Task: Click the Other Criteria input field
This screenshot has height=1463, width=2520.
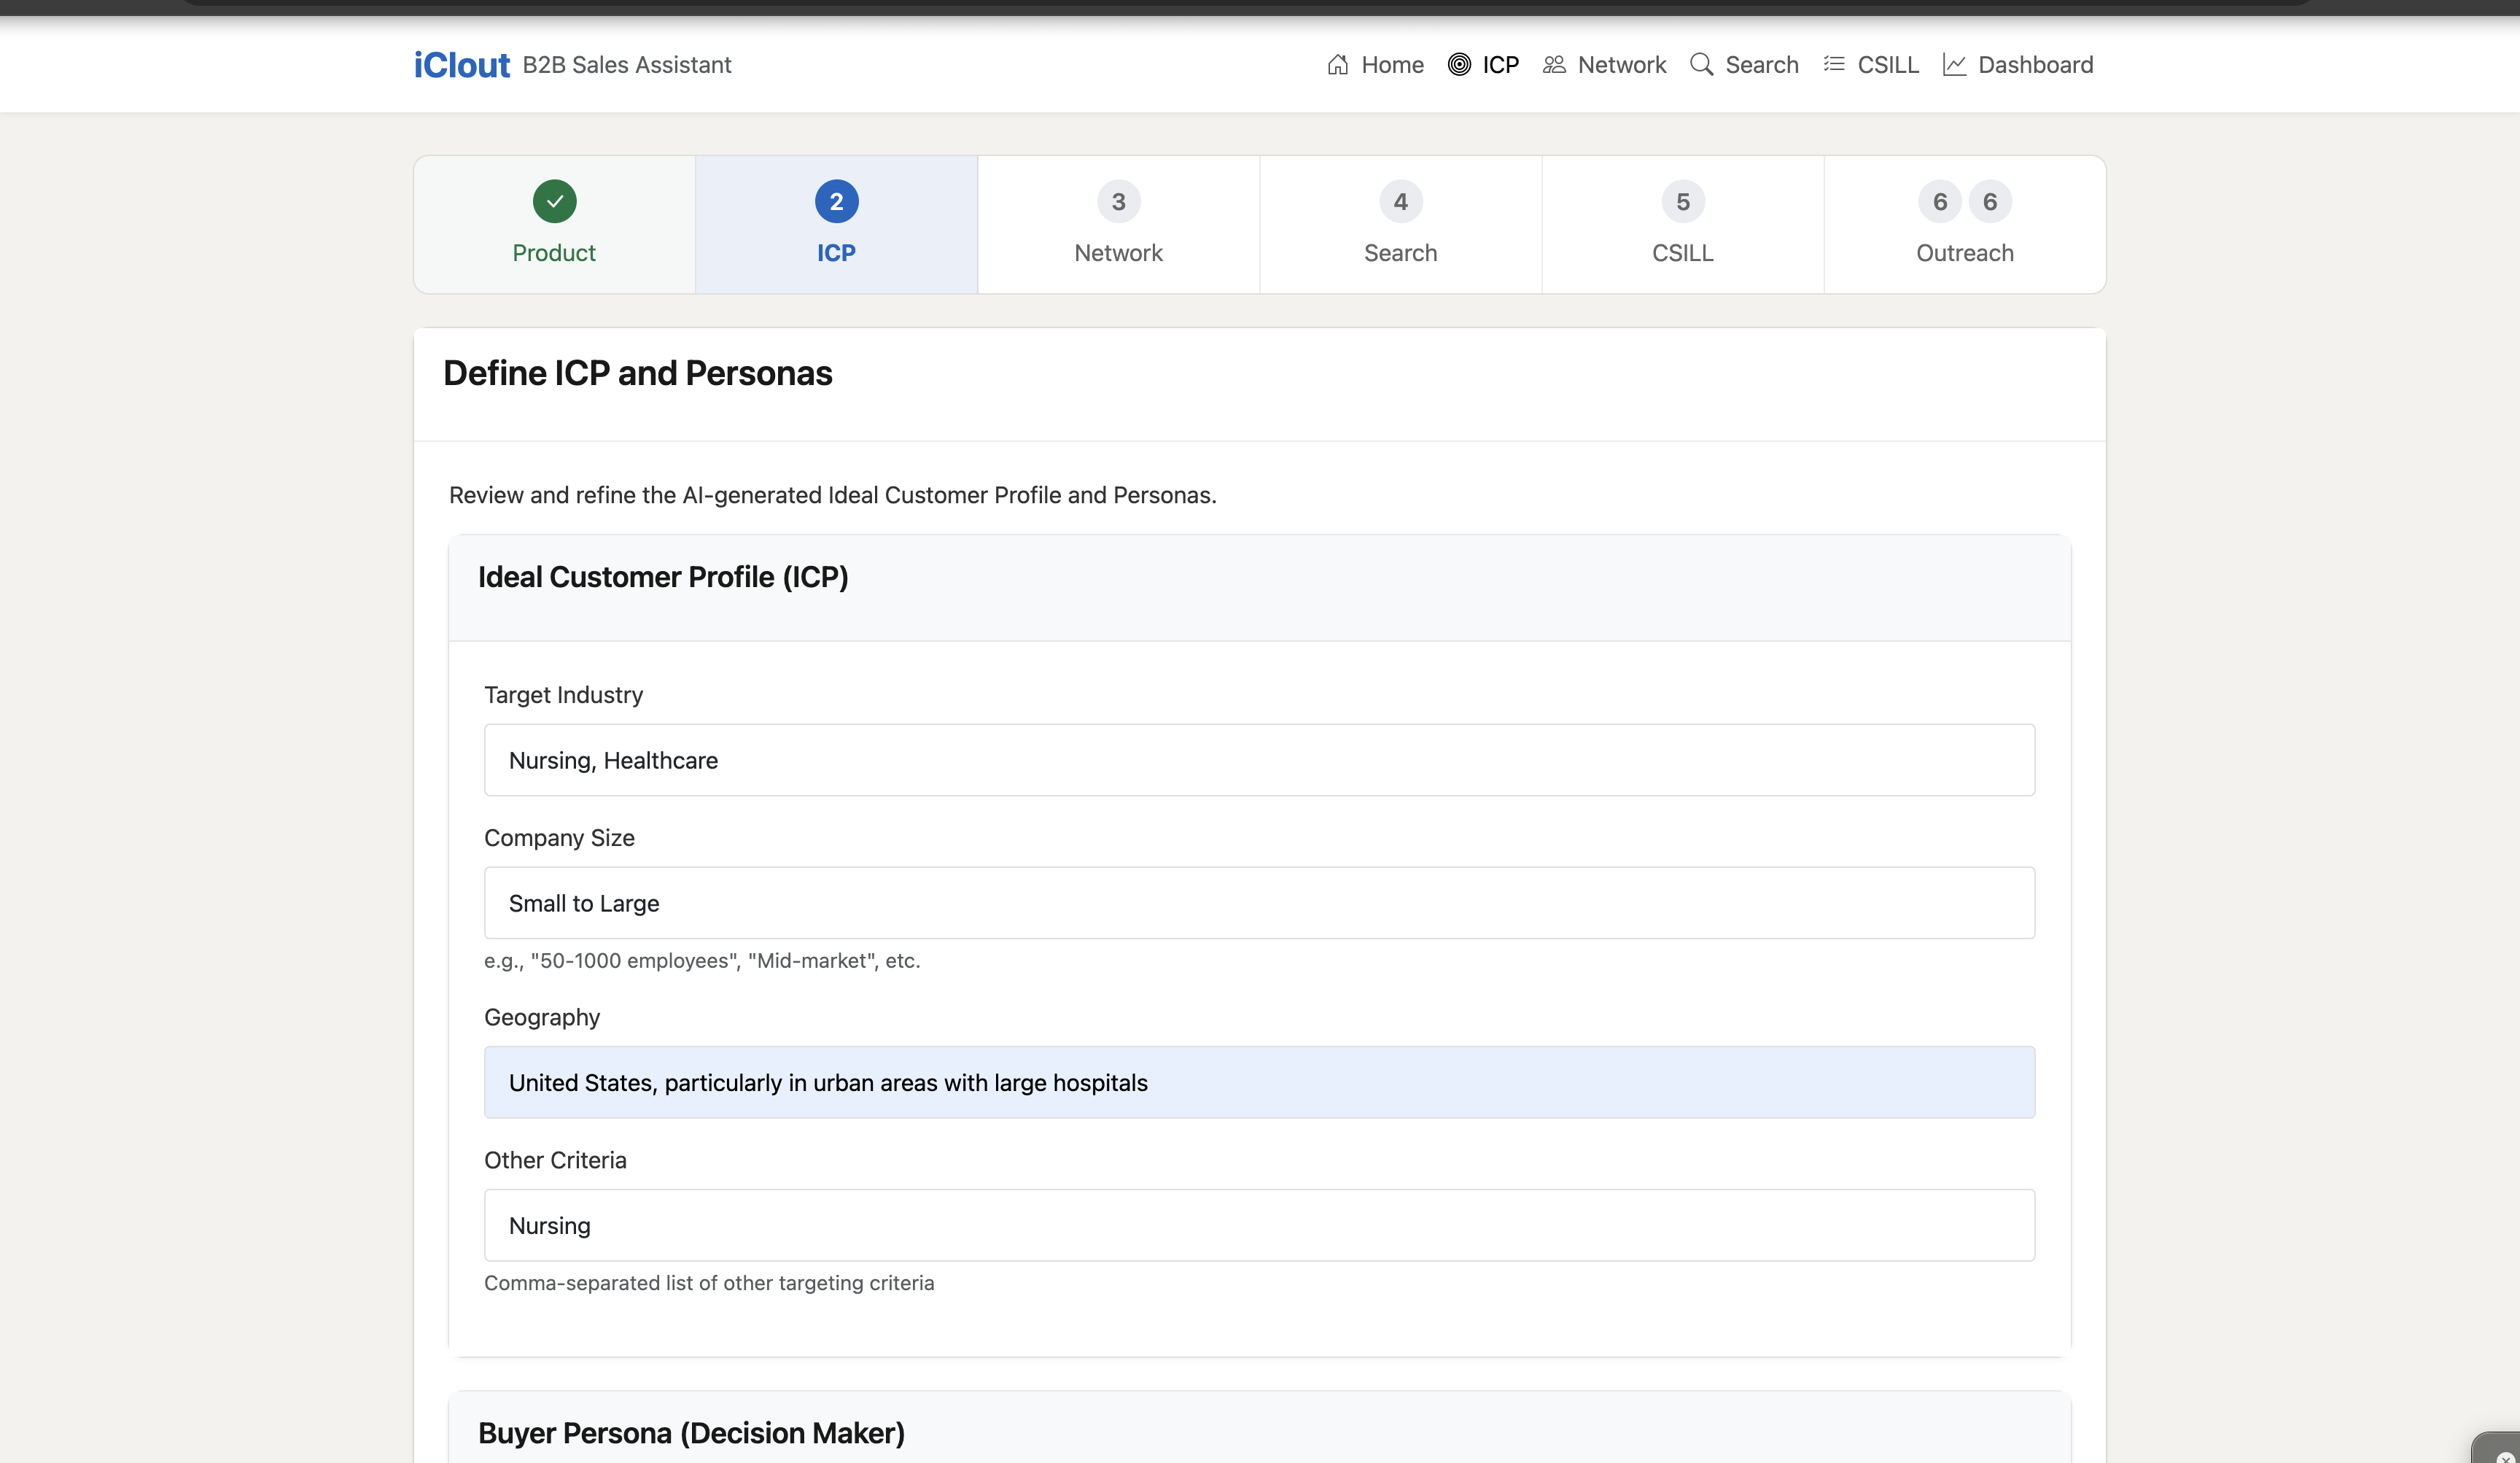Action: pos(1259,1225)
